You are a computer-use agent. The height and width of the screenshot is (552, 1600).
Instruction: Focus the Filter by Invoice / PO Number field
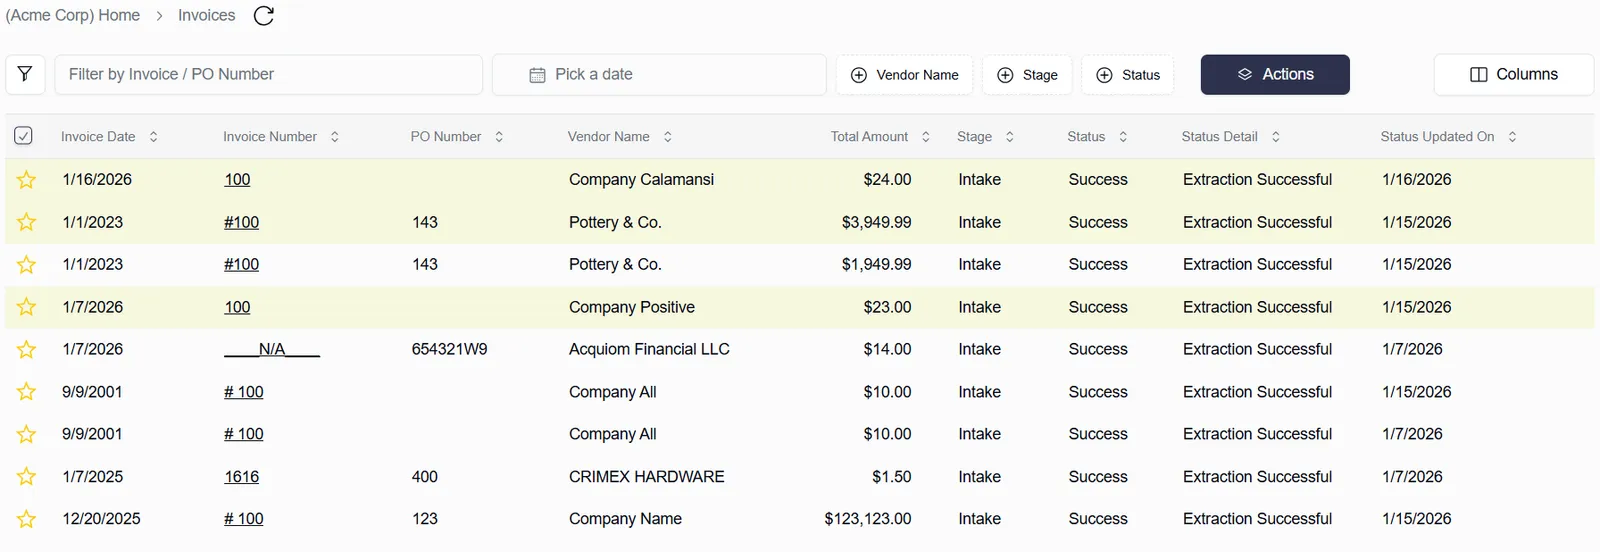pyautogui.click(x=269, y=75)
